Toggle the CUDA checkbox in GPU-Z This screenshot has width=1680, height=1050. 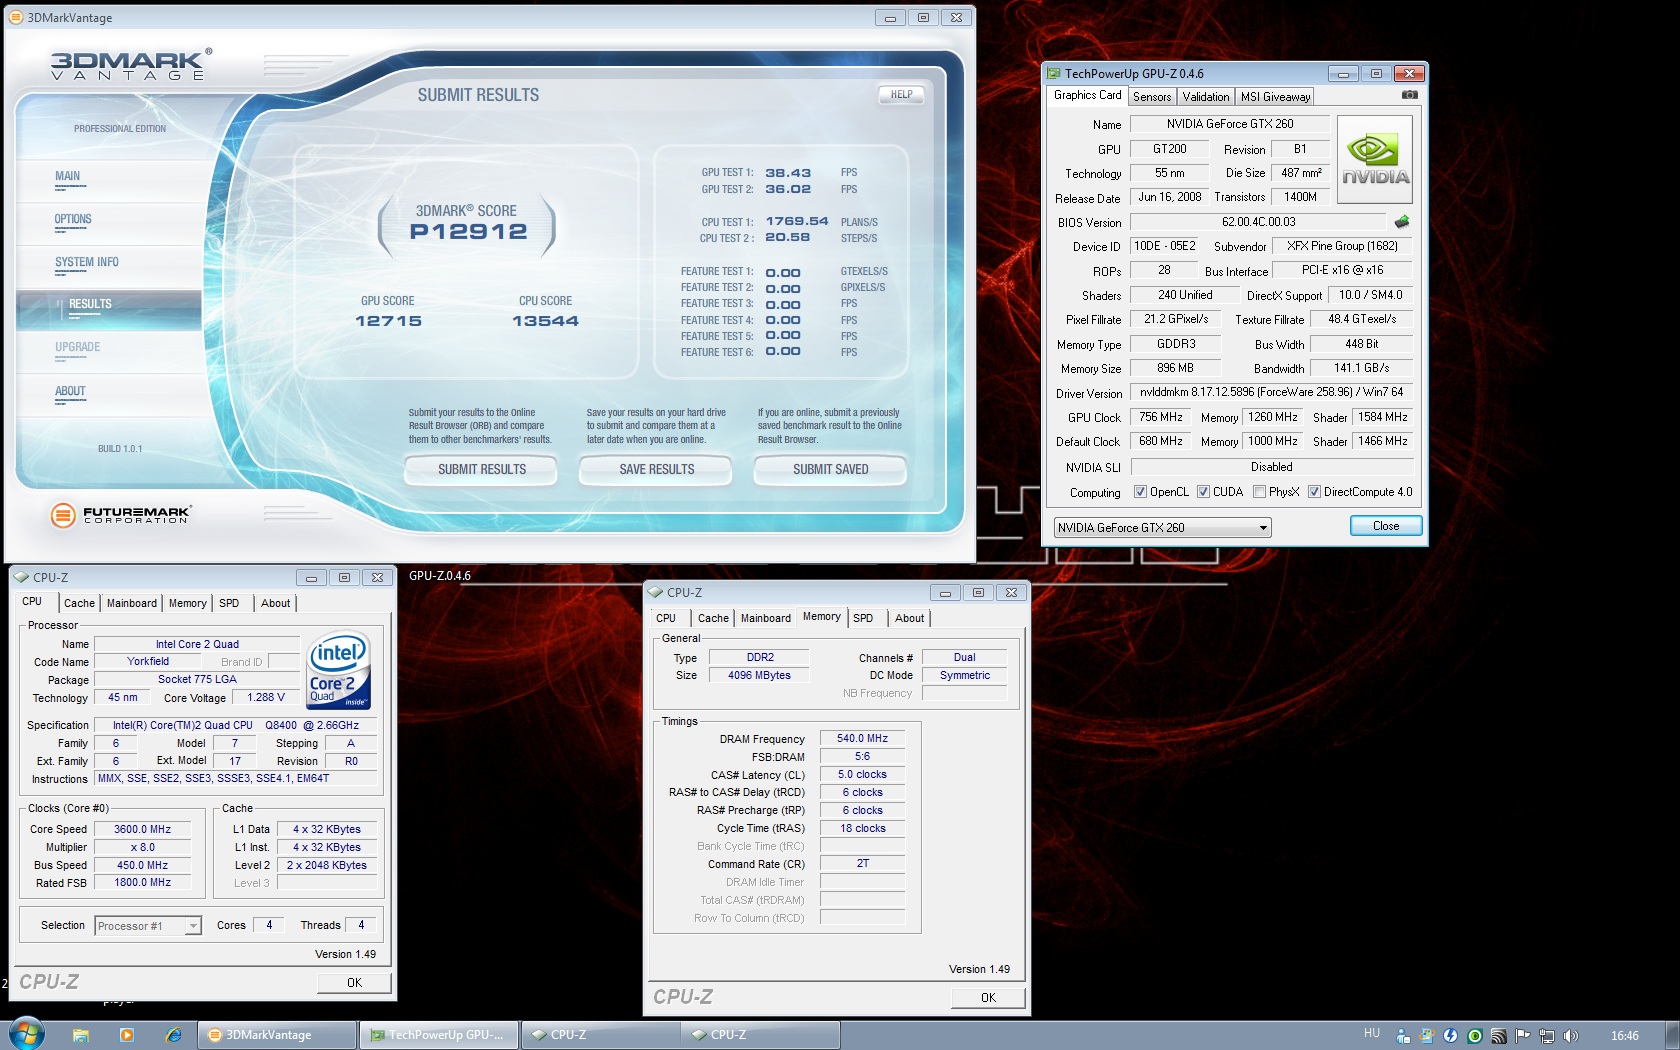[1203, 492]
